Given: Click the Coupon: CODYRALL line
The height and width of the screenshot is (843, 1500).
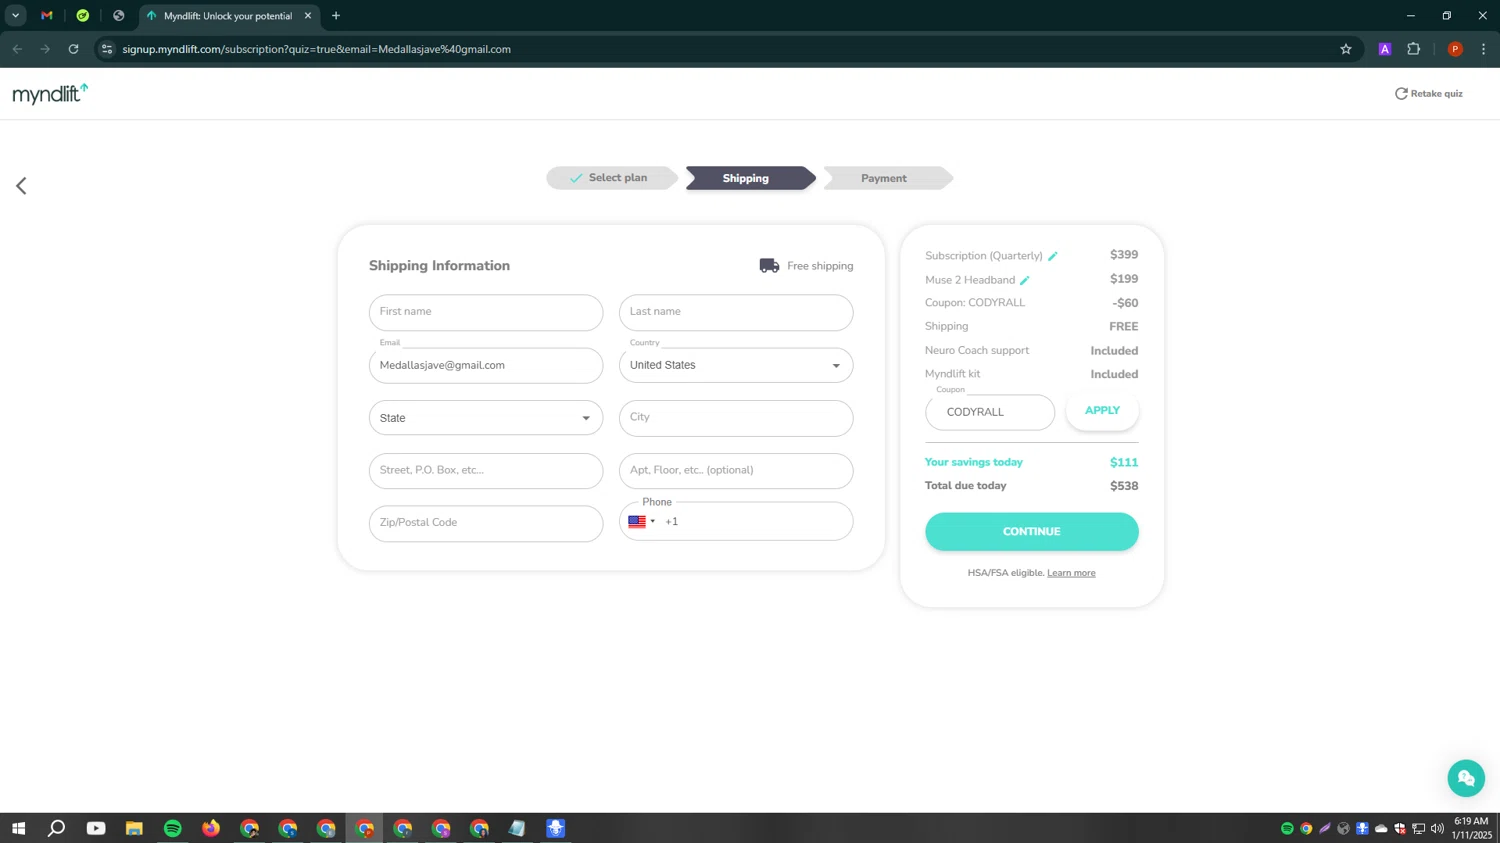Looking at the screenshot, I should (x=1031, y=303).
